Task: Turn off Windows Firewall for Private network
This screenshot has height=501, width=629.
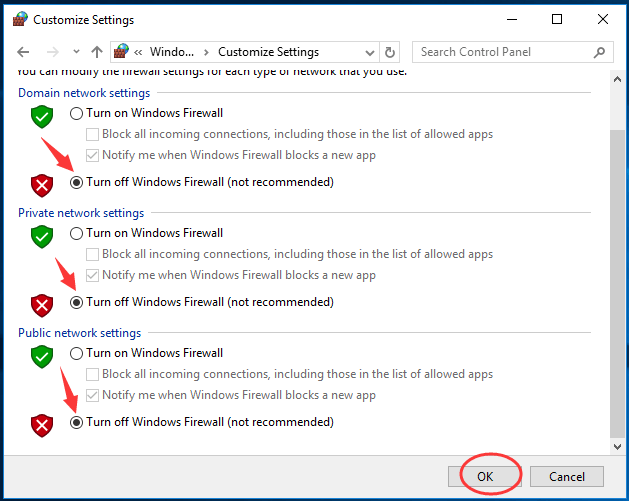Action: 76,302
